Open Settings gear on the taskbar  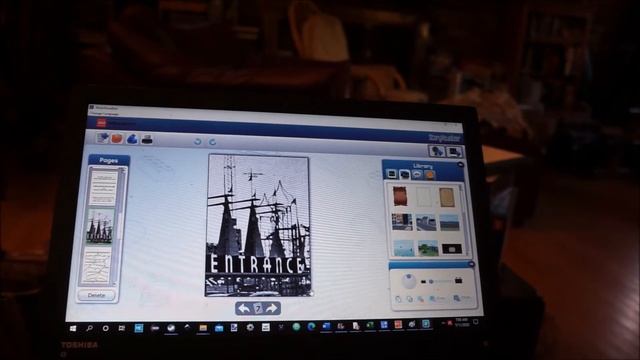click(250, 327)
